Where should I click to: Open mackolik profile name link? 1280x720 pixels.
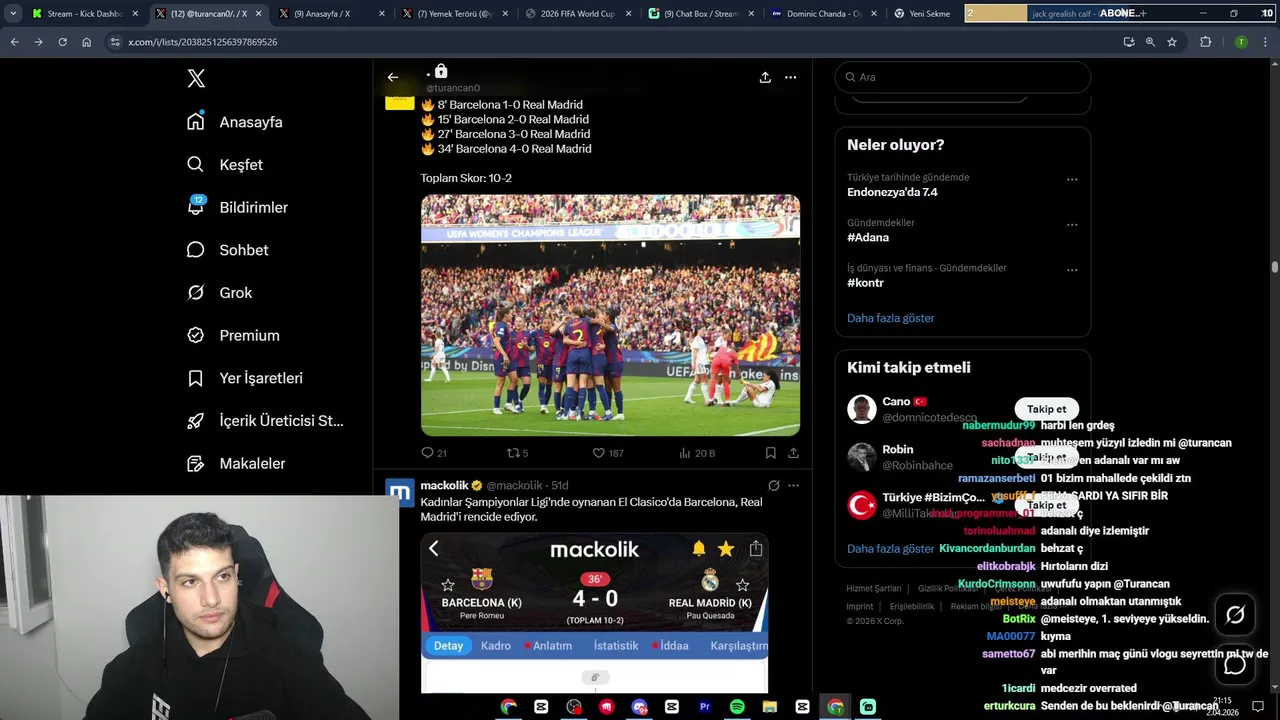click(445, 485)
